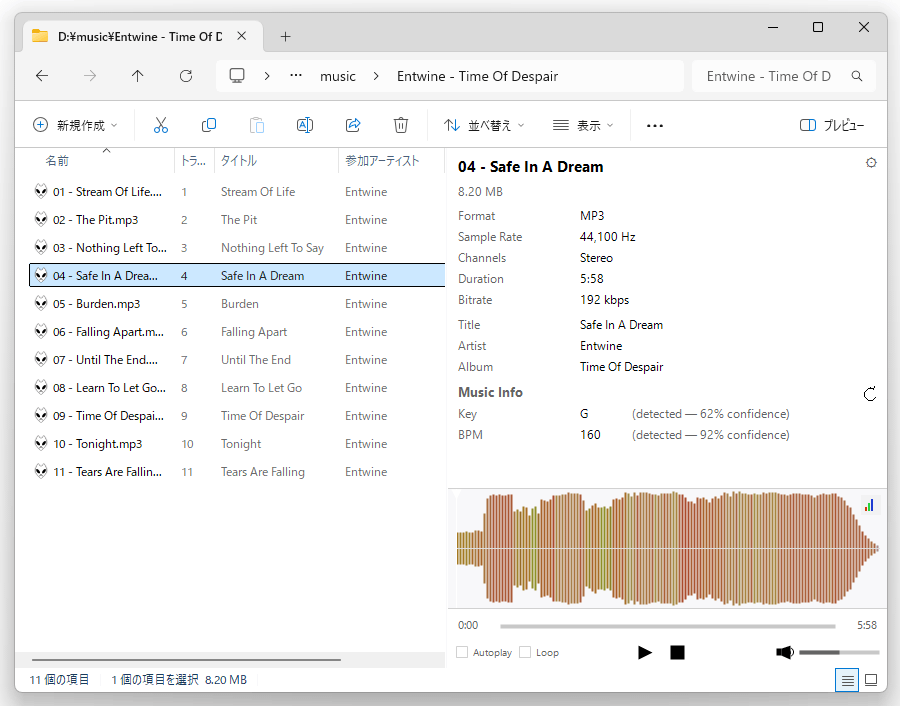This screenshot has width=900, height=706.
Task: Open the 新規作成 new item dropdown
Action: [x=75, y=125]
